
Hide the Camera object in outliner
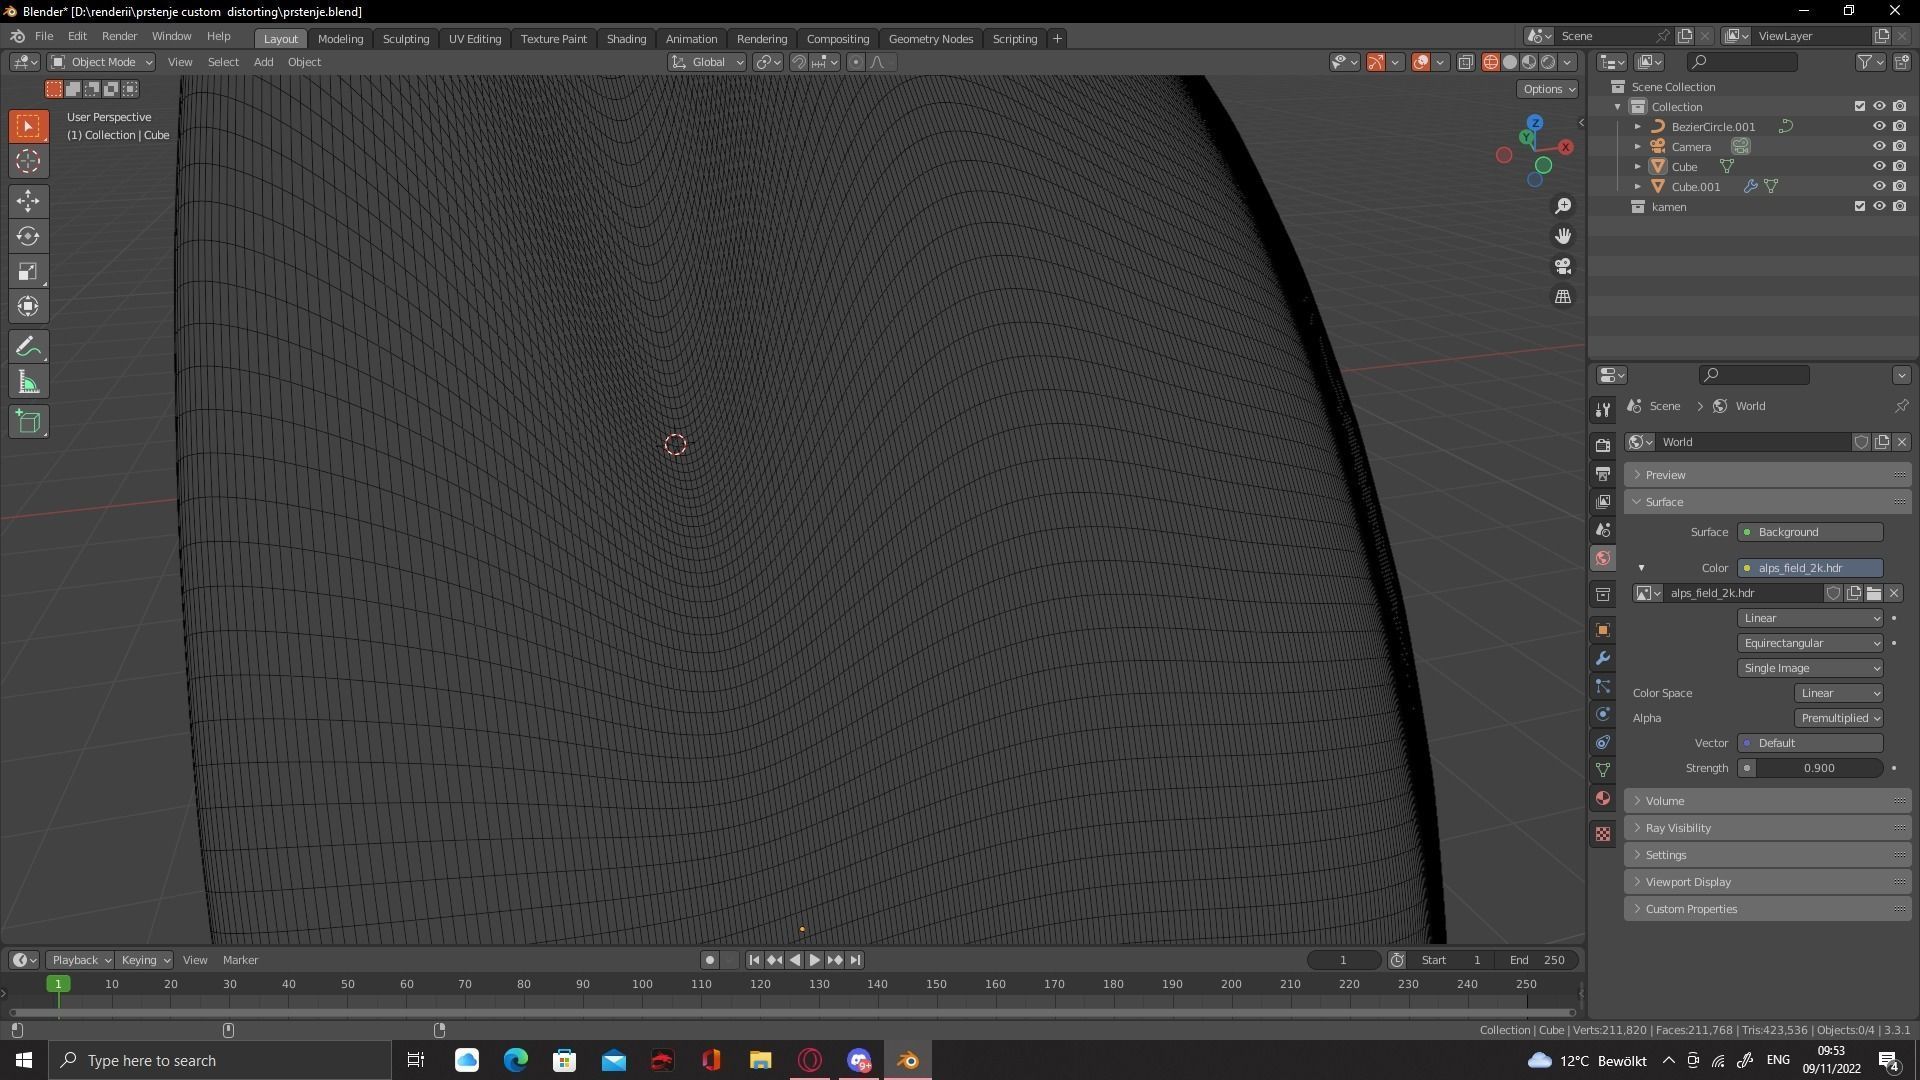coord(1879,146)
